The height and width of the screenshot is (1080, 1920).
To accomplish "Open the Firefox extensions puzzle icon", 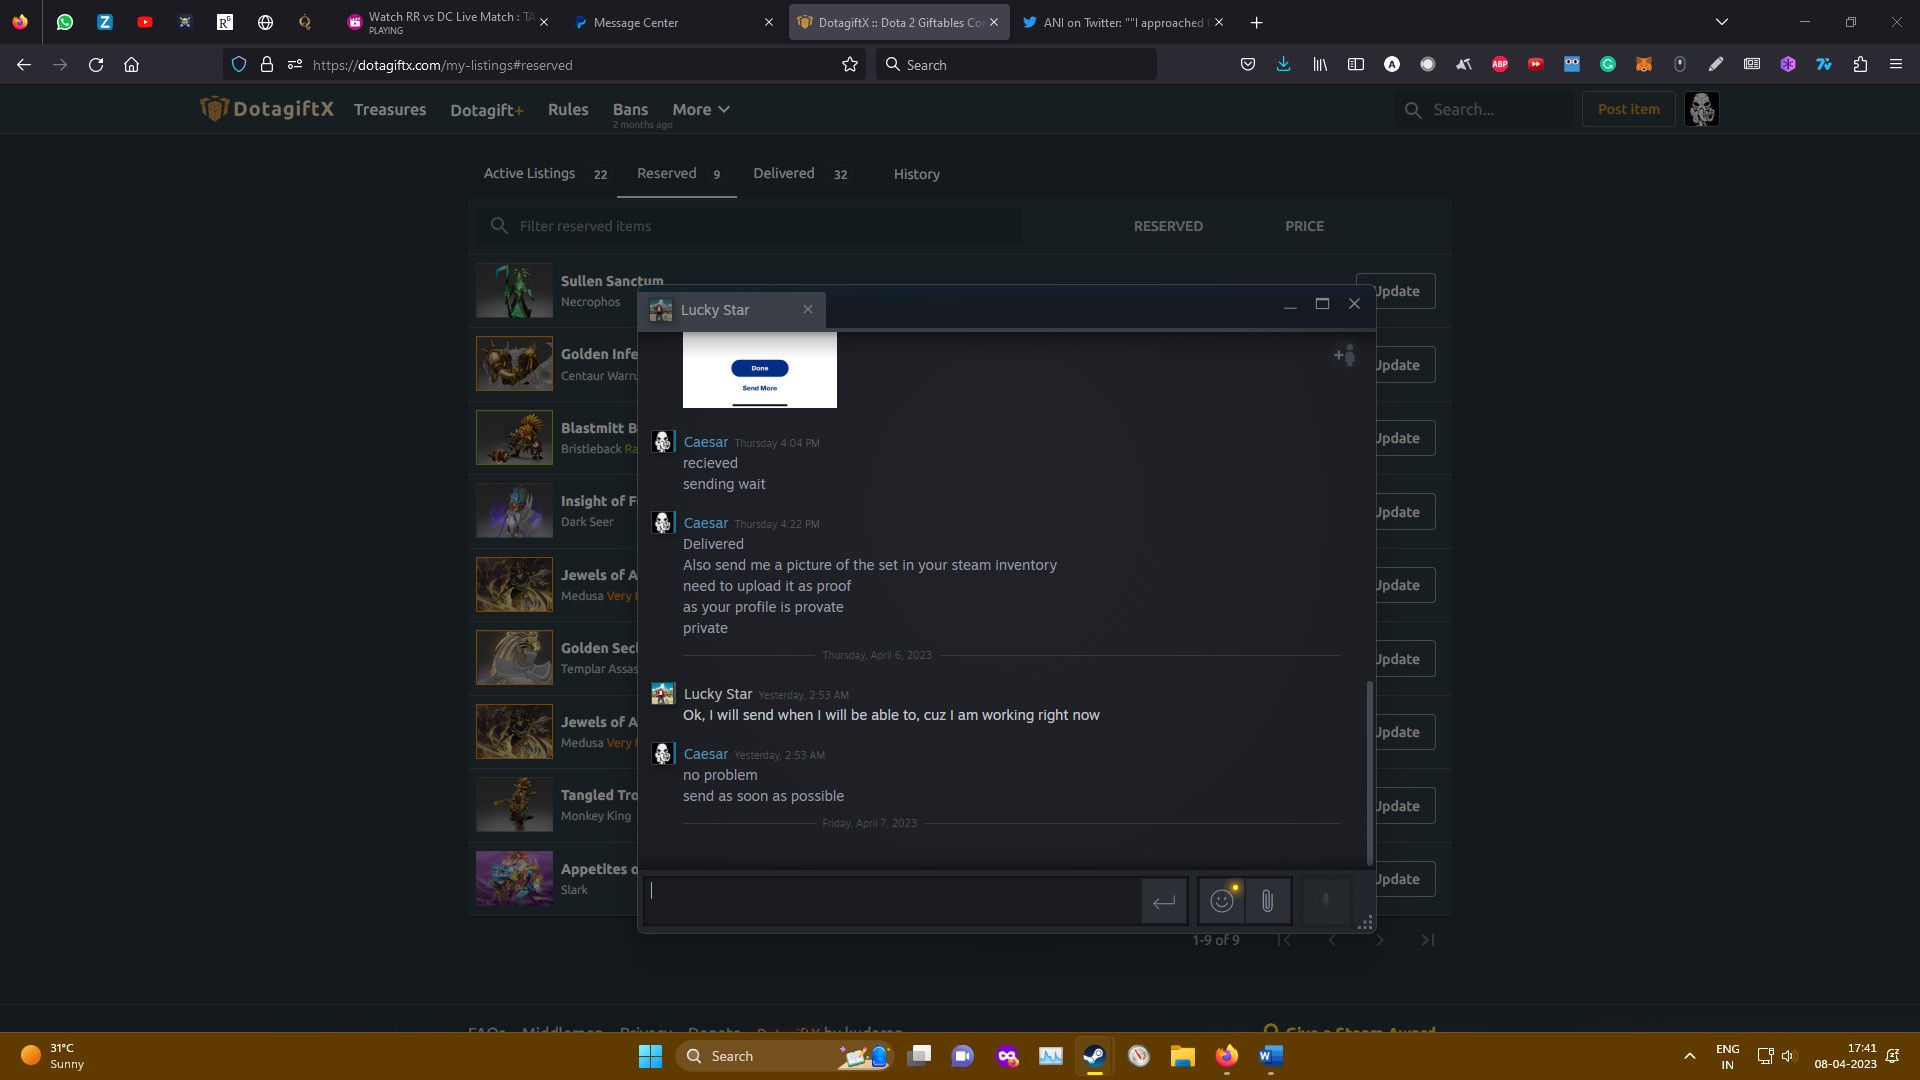I will [x=1860, y=64].
